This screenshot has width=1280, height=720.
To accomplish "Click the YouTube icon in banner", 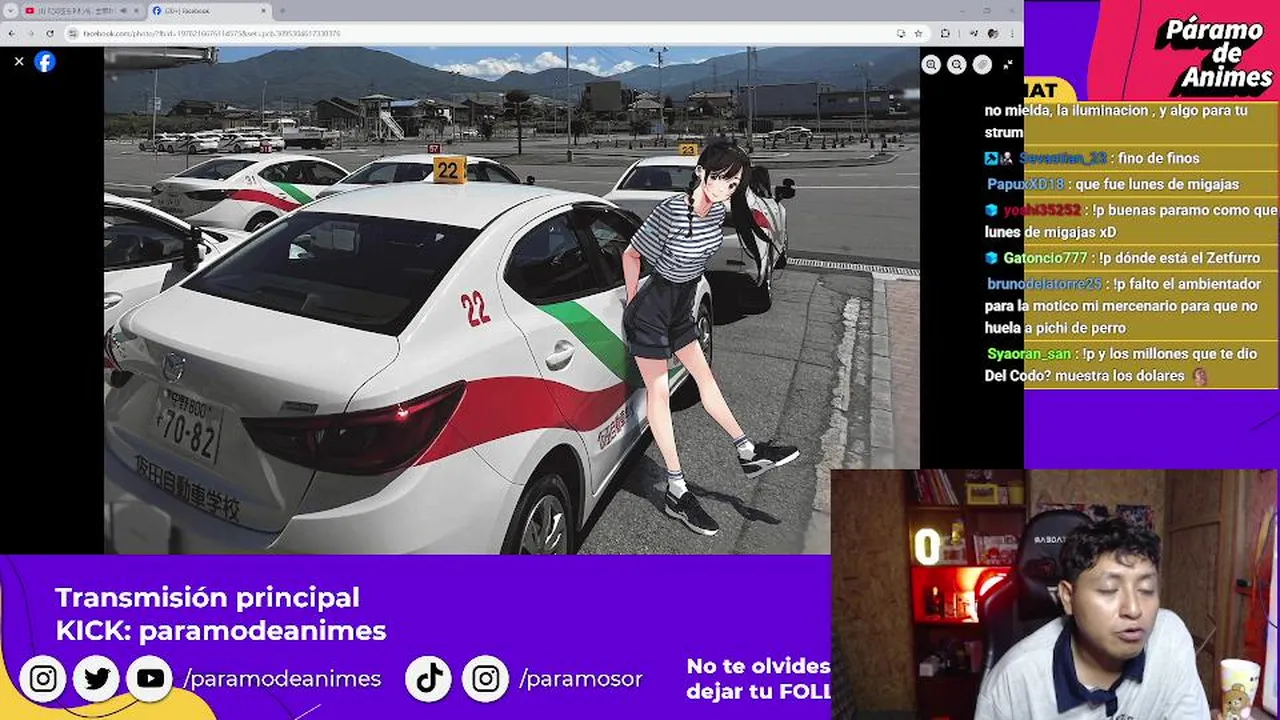I will coord(150,679).
